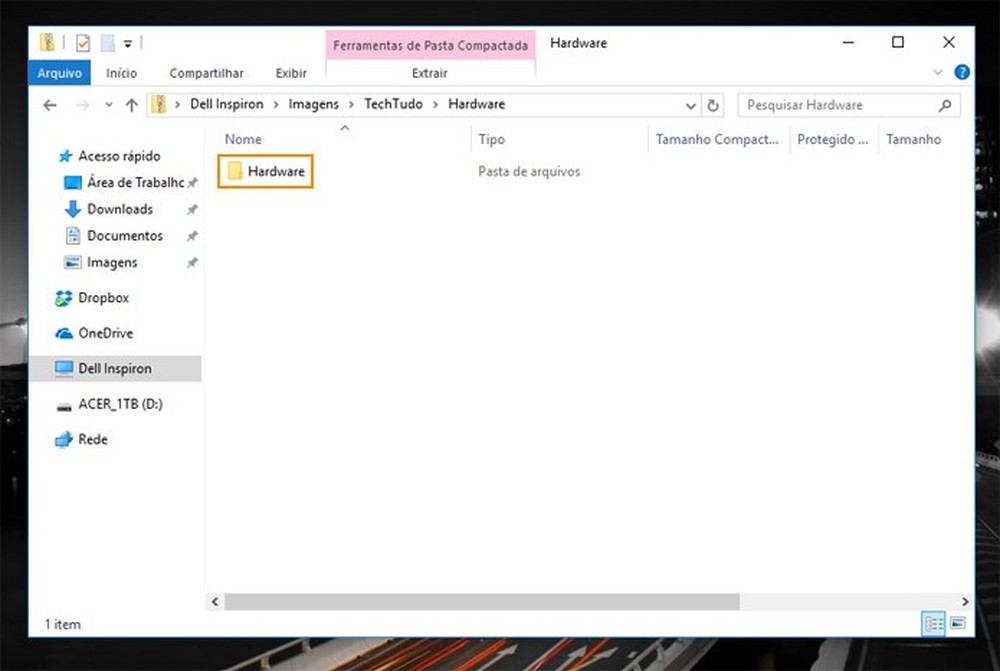Viewport: 1000px width, 671px height.
Task: Open the recent locations dropdown near back arrow
Action: click(x=109, y=104)
